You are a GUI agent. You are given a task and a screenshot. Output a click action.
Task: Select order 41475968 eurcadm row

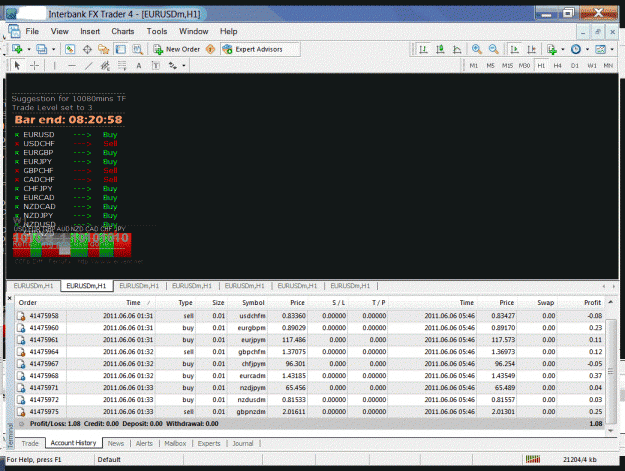click(x=310, y=376)
